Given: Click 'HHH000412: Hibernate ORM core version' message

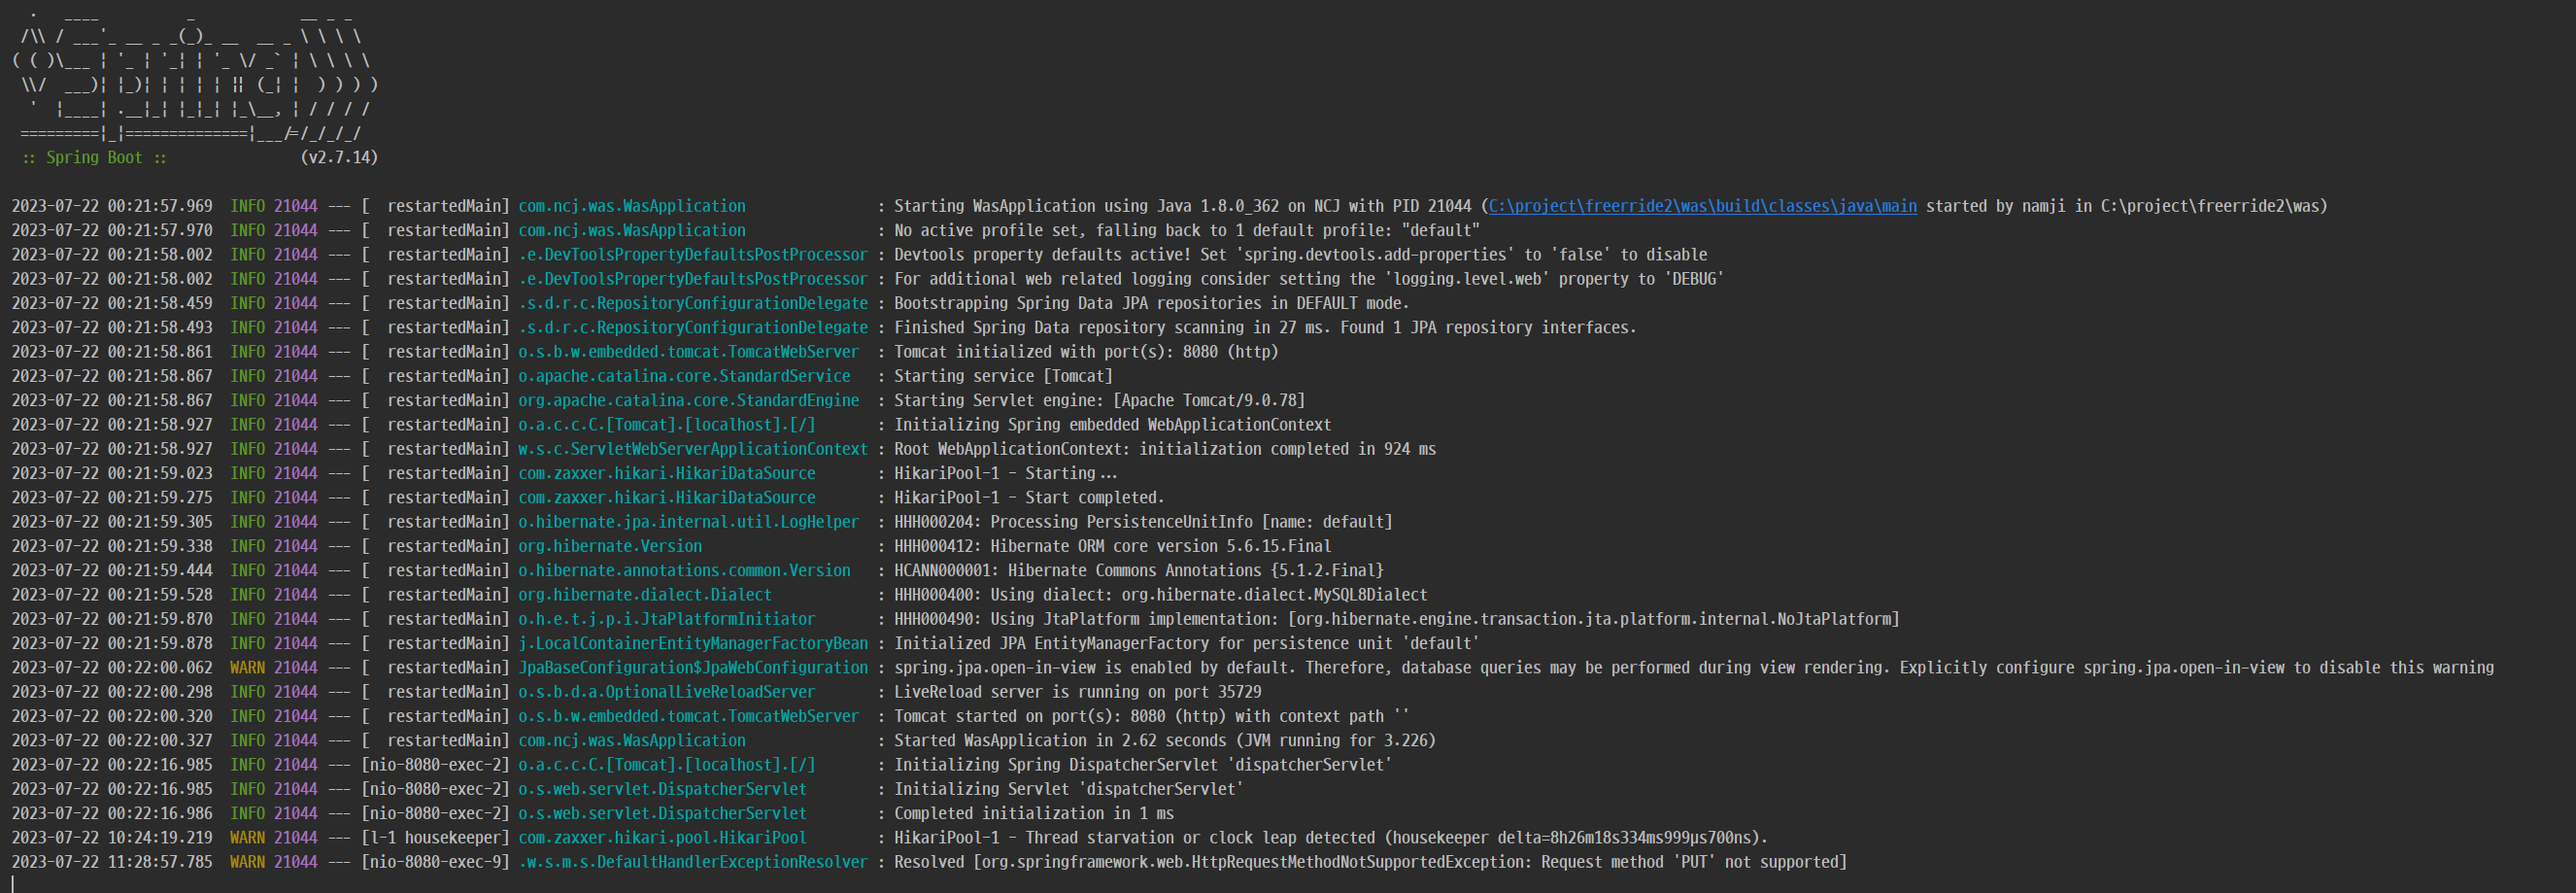Looking at the screenshot, I should (1112, 546).
